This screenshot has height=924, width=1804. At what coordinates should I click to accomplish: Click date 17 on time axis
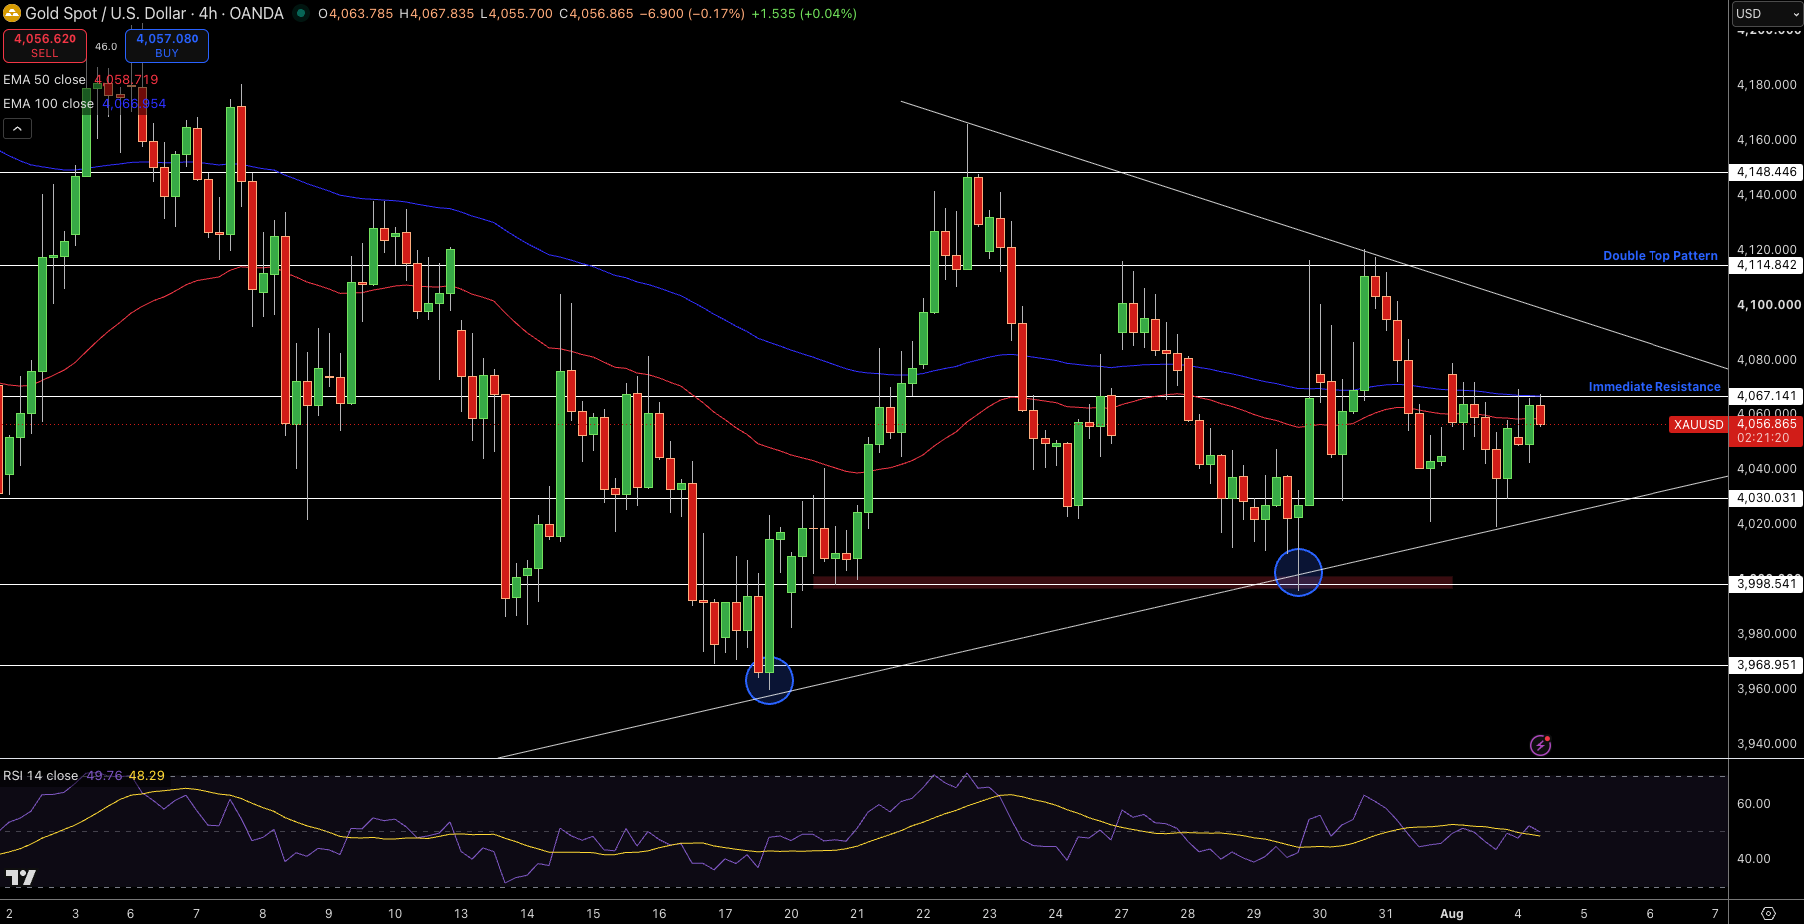[725, 914]
